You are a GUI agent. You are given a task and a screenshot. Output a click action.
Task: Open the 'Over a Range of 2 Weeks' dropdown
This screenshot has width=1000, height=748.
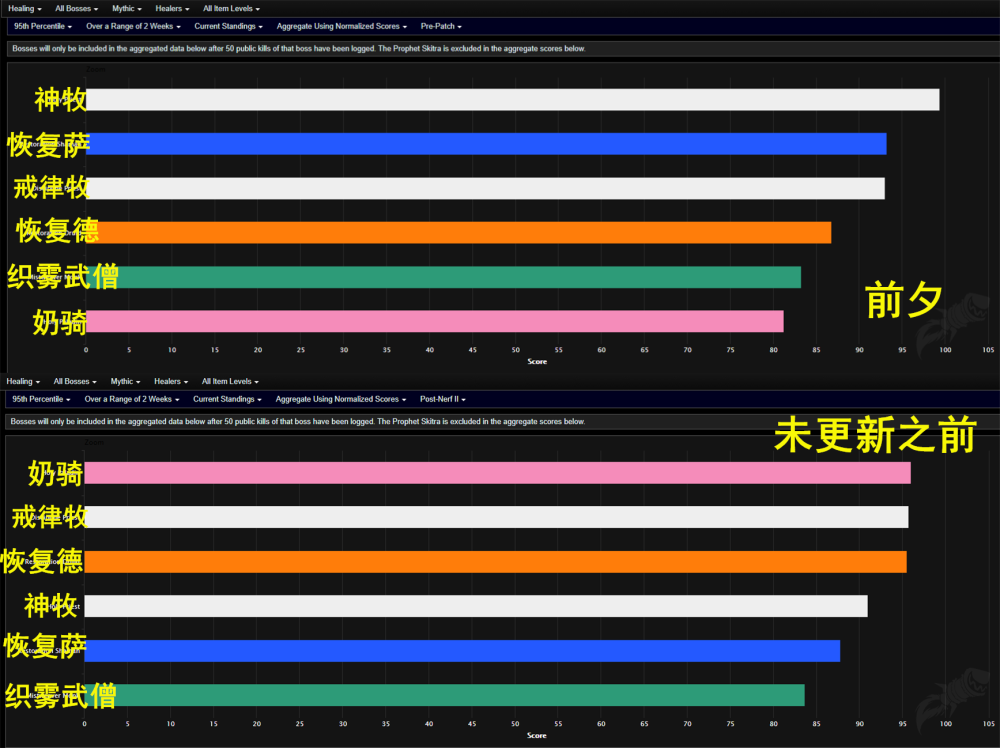[133, 26]
